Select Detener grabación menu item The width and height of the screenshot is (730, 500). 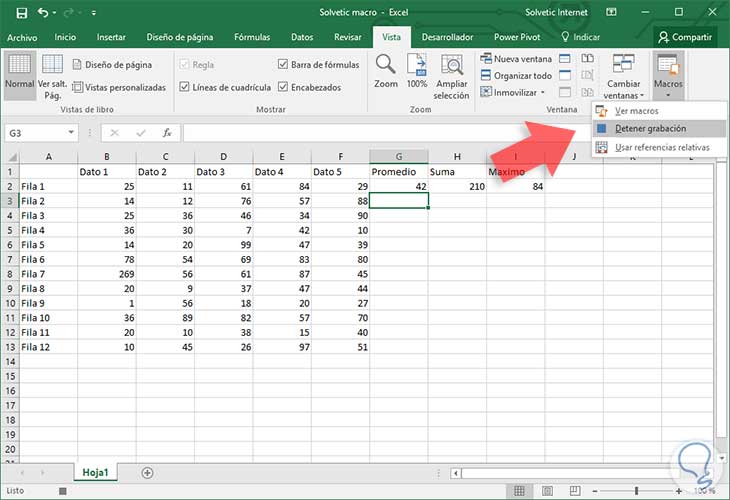click(659, 128)
